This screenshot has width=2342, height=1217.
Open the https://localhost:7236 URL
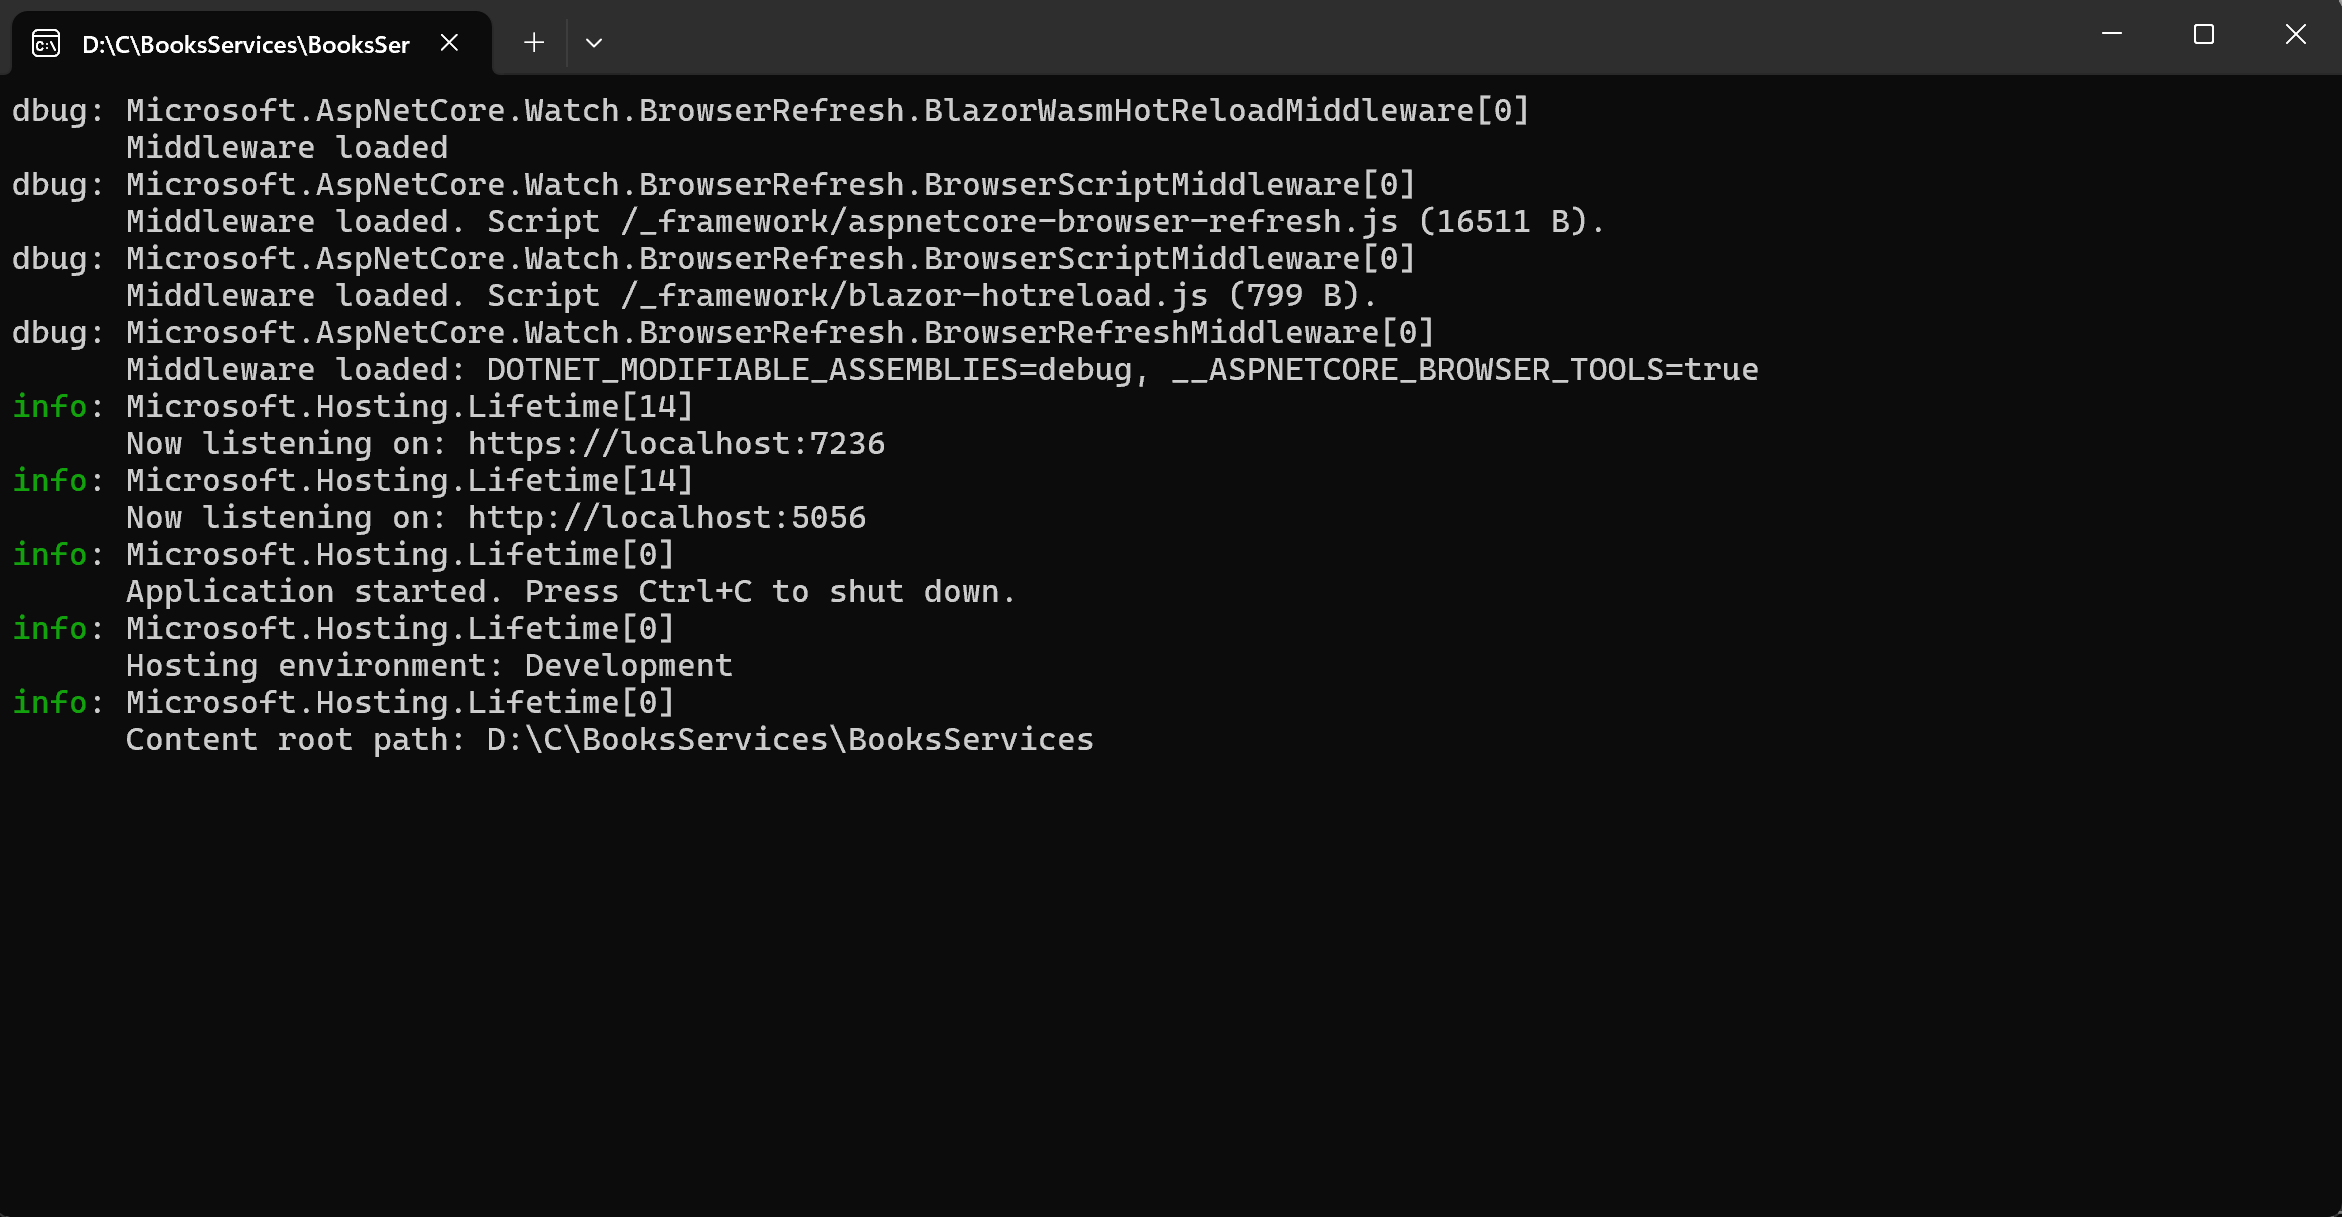(x=677, y=443)
